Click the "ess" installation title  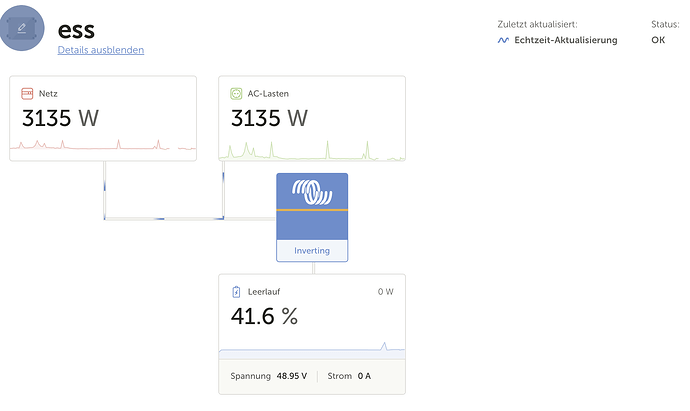pos(76,29)
